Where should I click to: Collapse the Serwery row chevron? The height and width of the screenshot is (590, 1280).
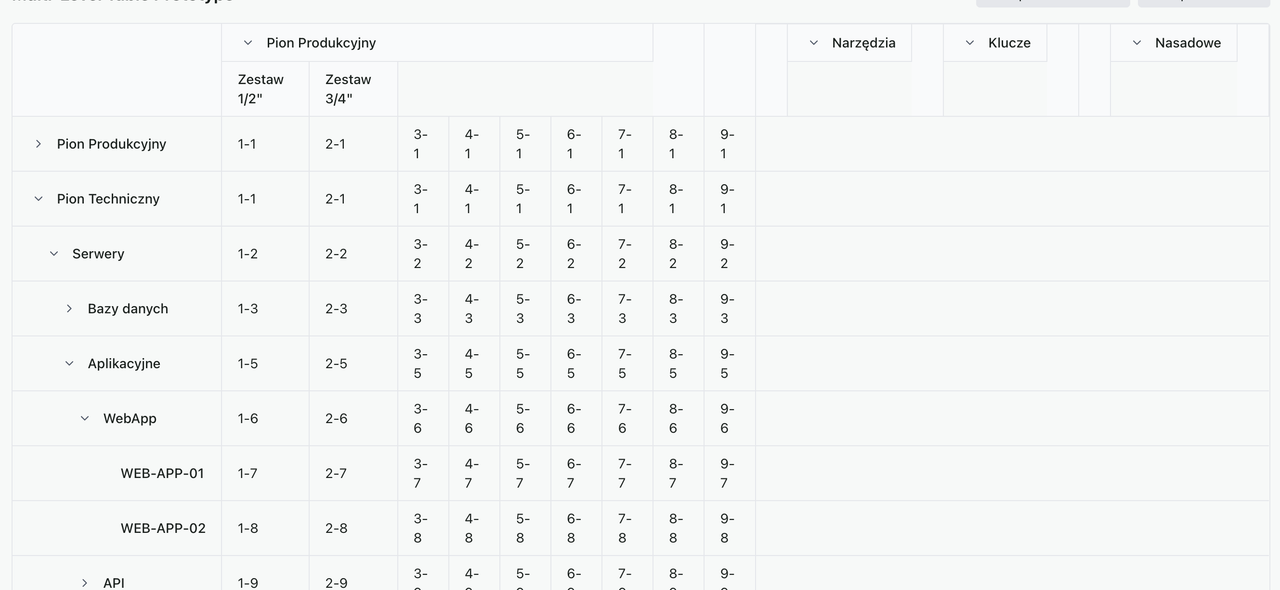click(54, 254)
